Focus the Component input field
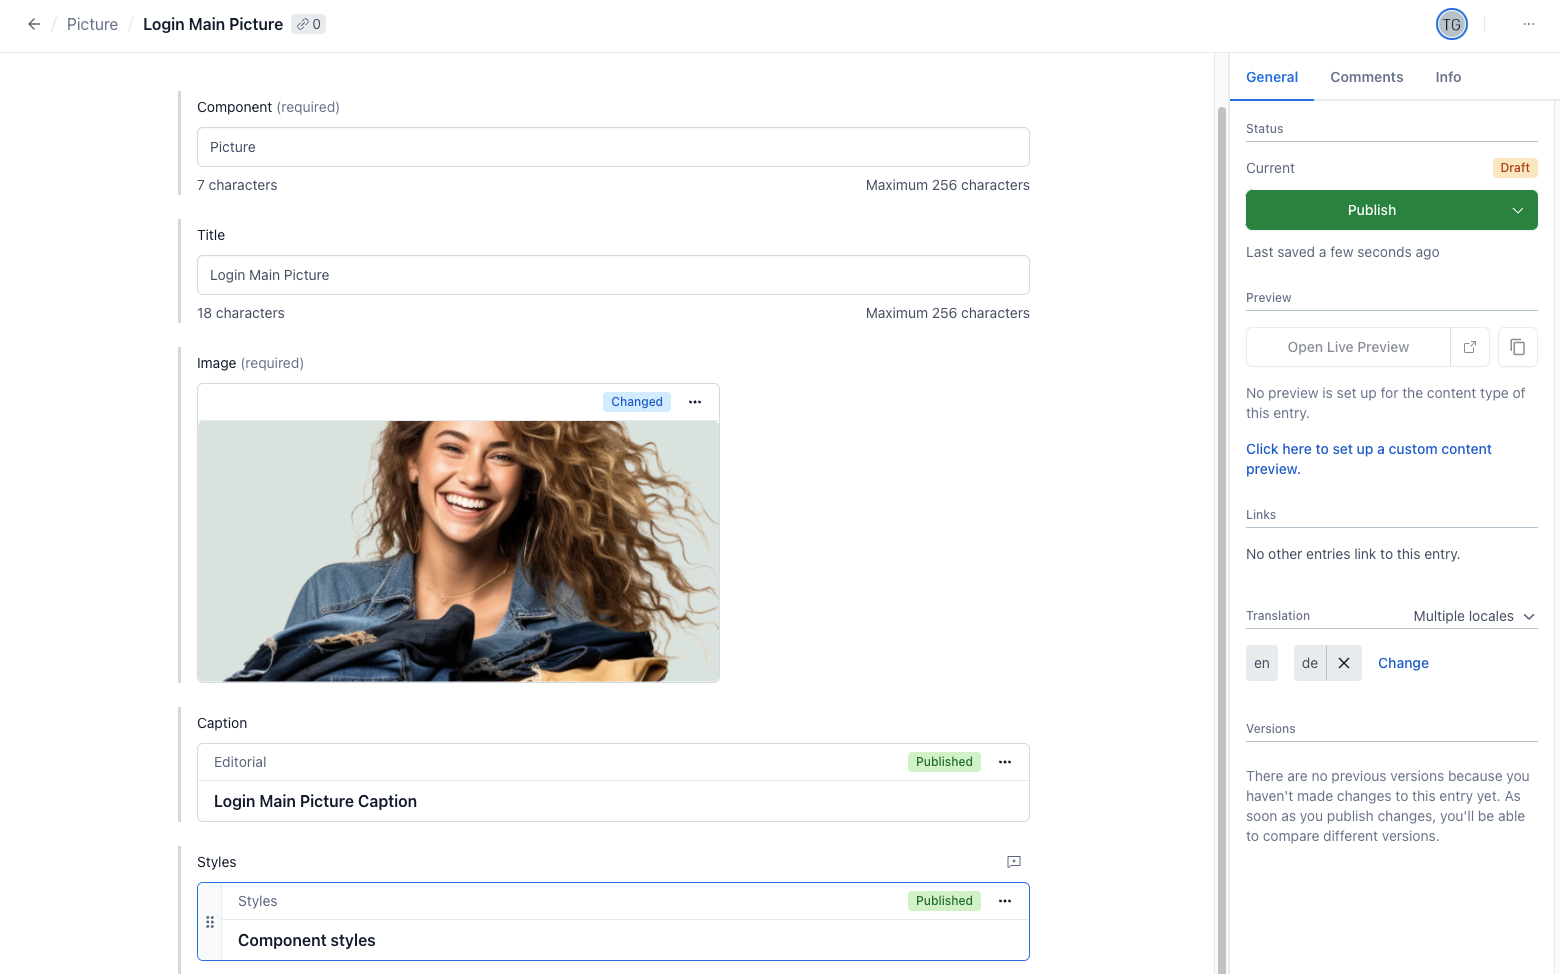1560x974 pixels. click(613, 147)
